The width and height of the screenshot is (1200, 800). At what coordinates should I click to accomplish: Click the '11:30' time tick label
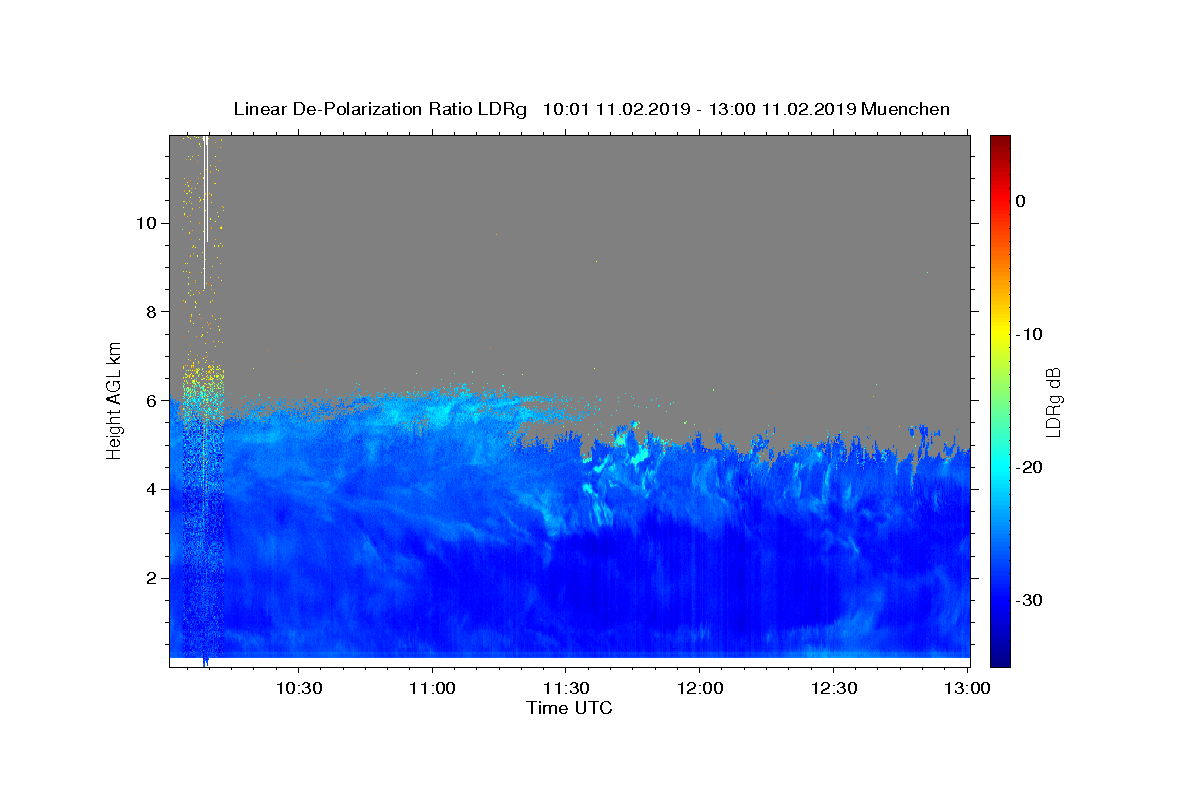(x=565, y=688)
